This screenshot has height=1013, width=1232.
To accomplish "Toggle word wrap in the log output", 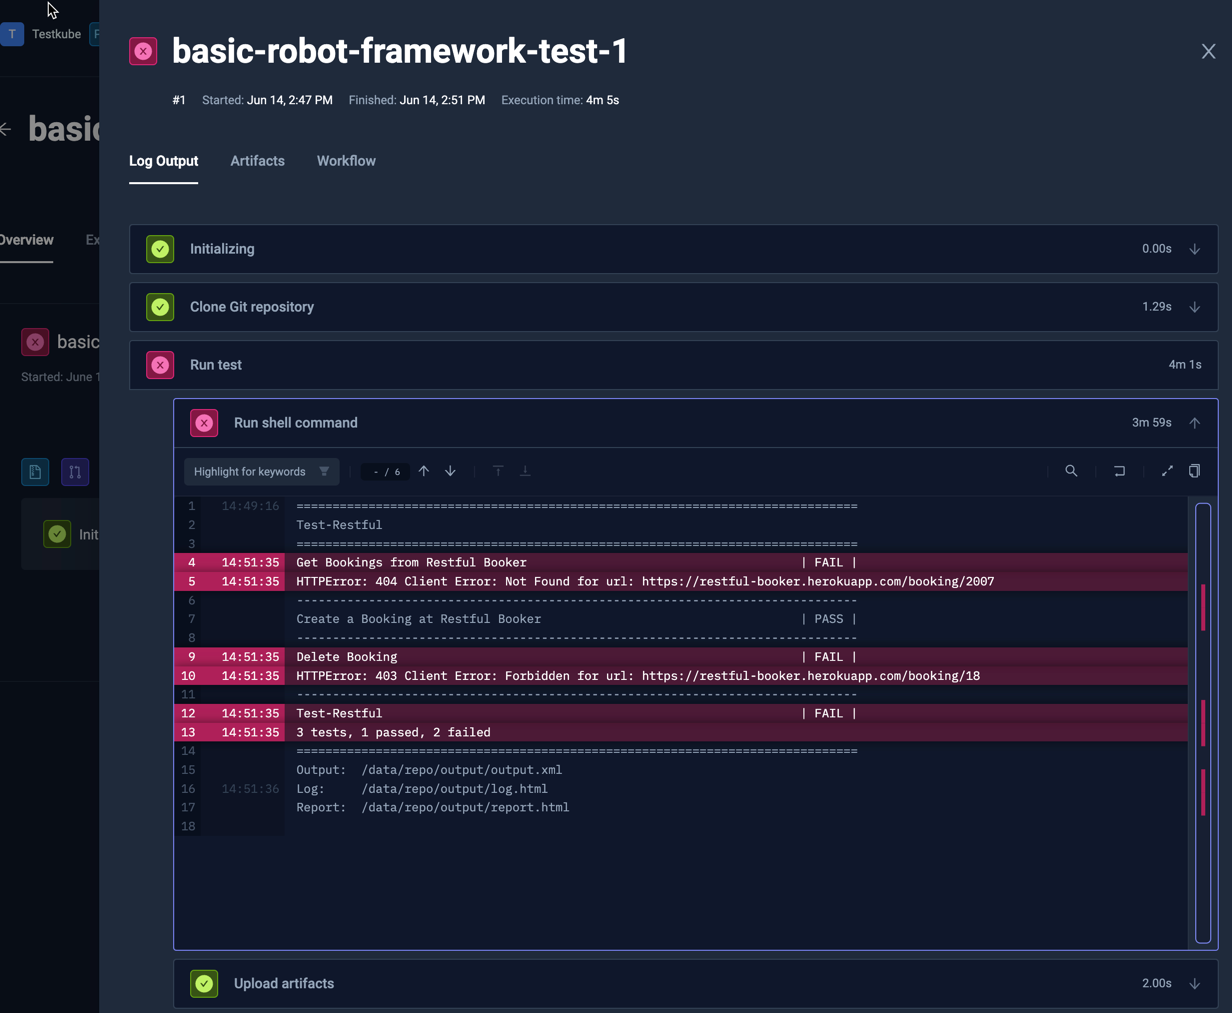I will (x=1119, y=471).
